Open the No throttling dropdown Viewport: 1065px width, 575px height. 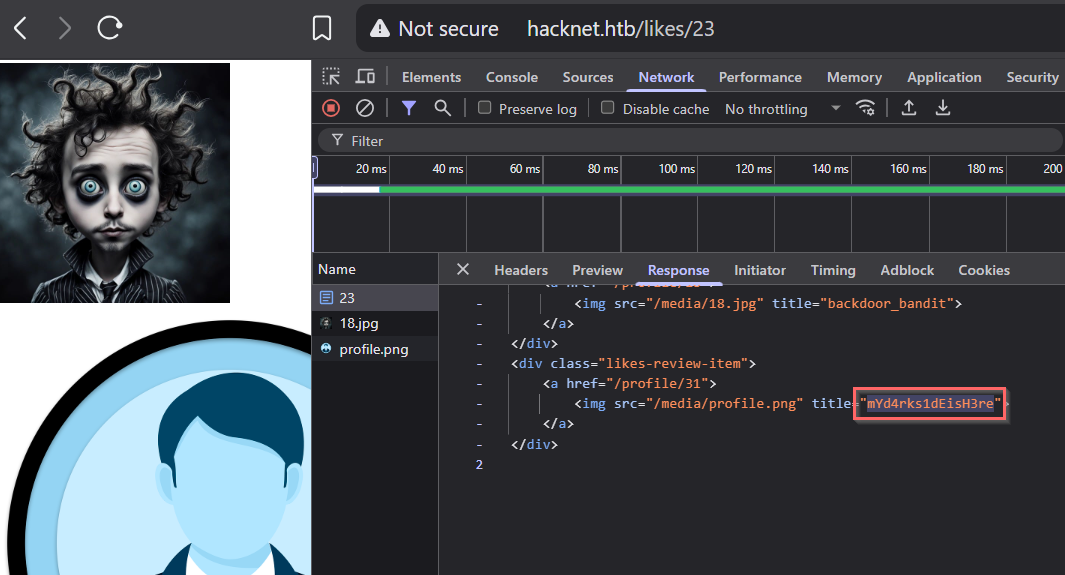pyautogui.click(x=782, y=109)
